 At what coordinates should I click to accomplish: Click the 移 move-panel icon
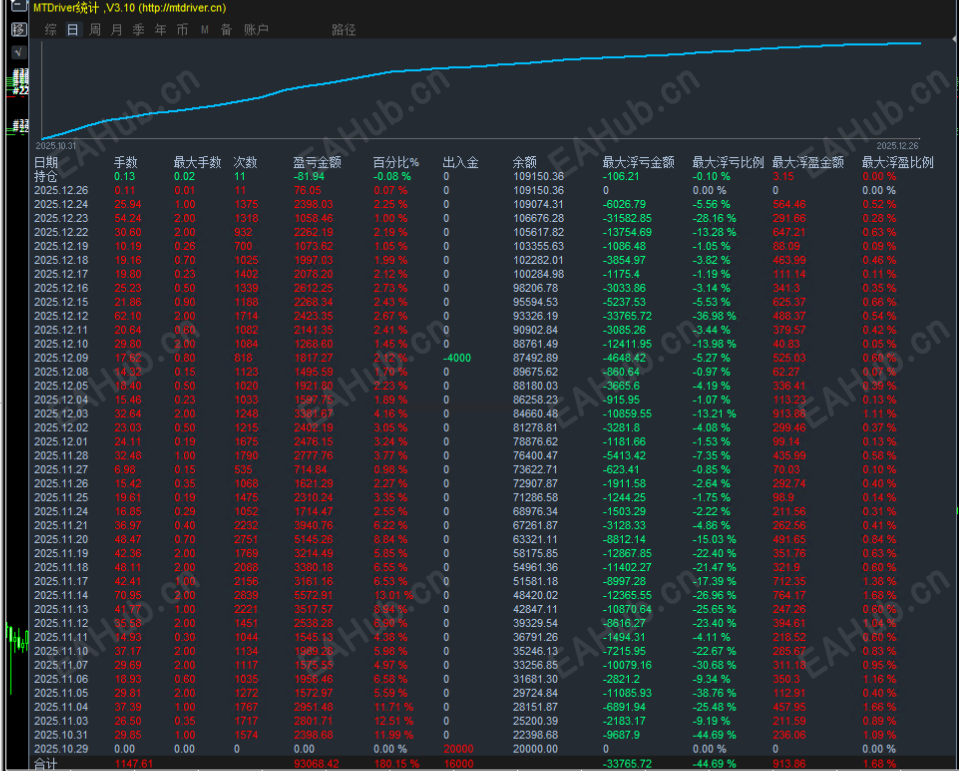(19, 29)
